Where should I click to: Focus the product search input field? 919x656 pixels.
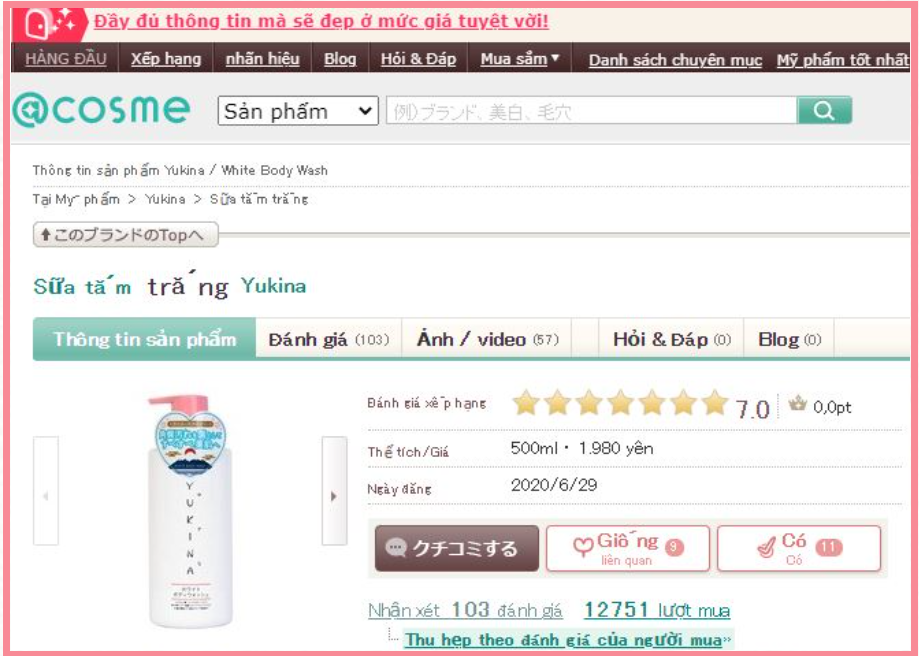click(591, 111)
